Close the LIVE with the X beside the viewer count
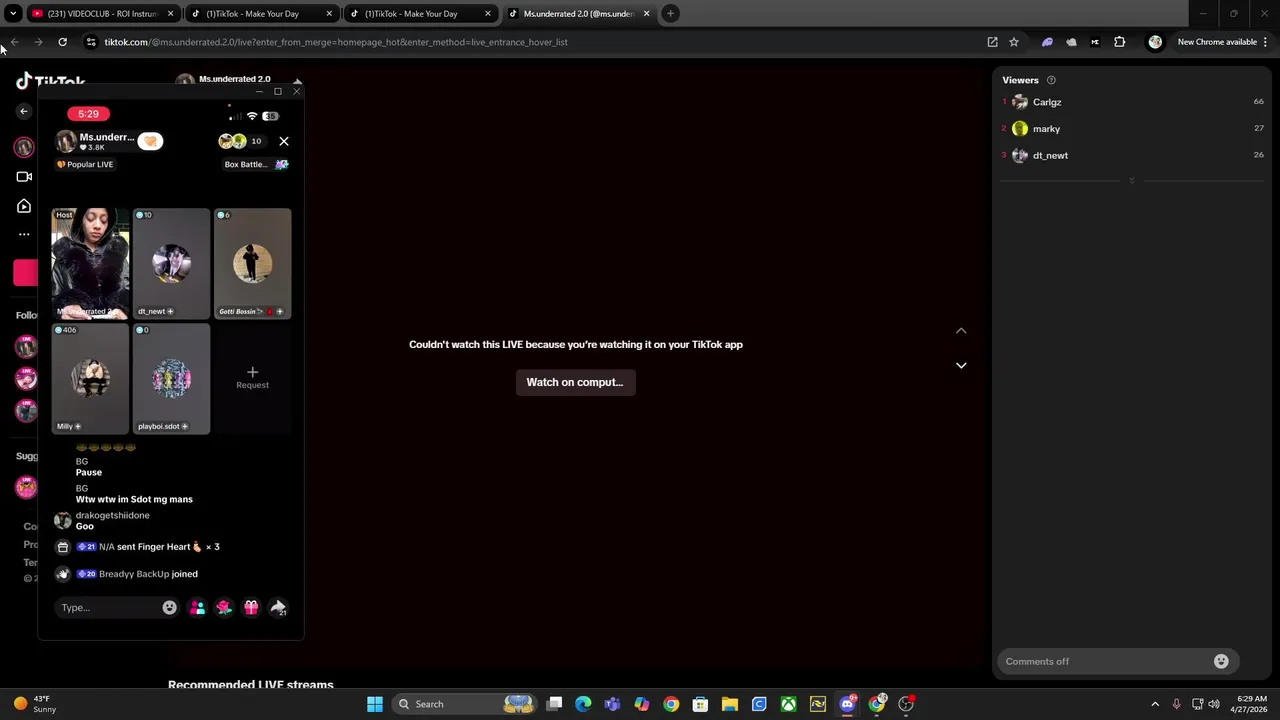 284,141
